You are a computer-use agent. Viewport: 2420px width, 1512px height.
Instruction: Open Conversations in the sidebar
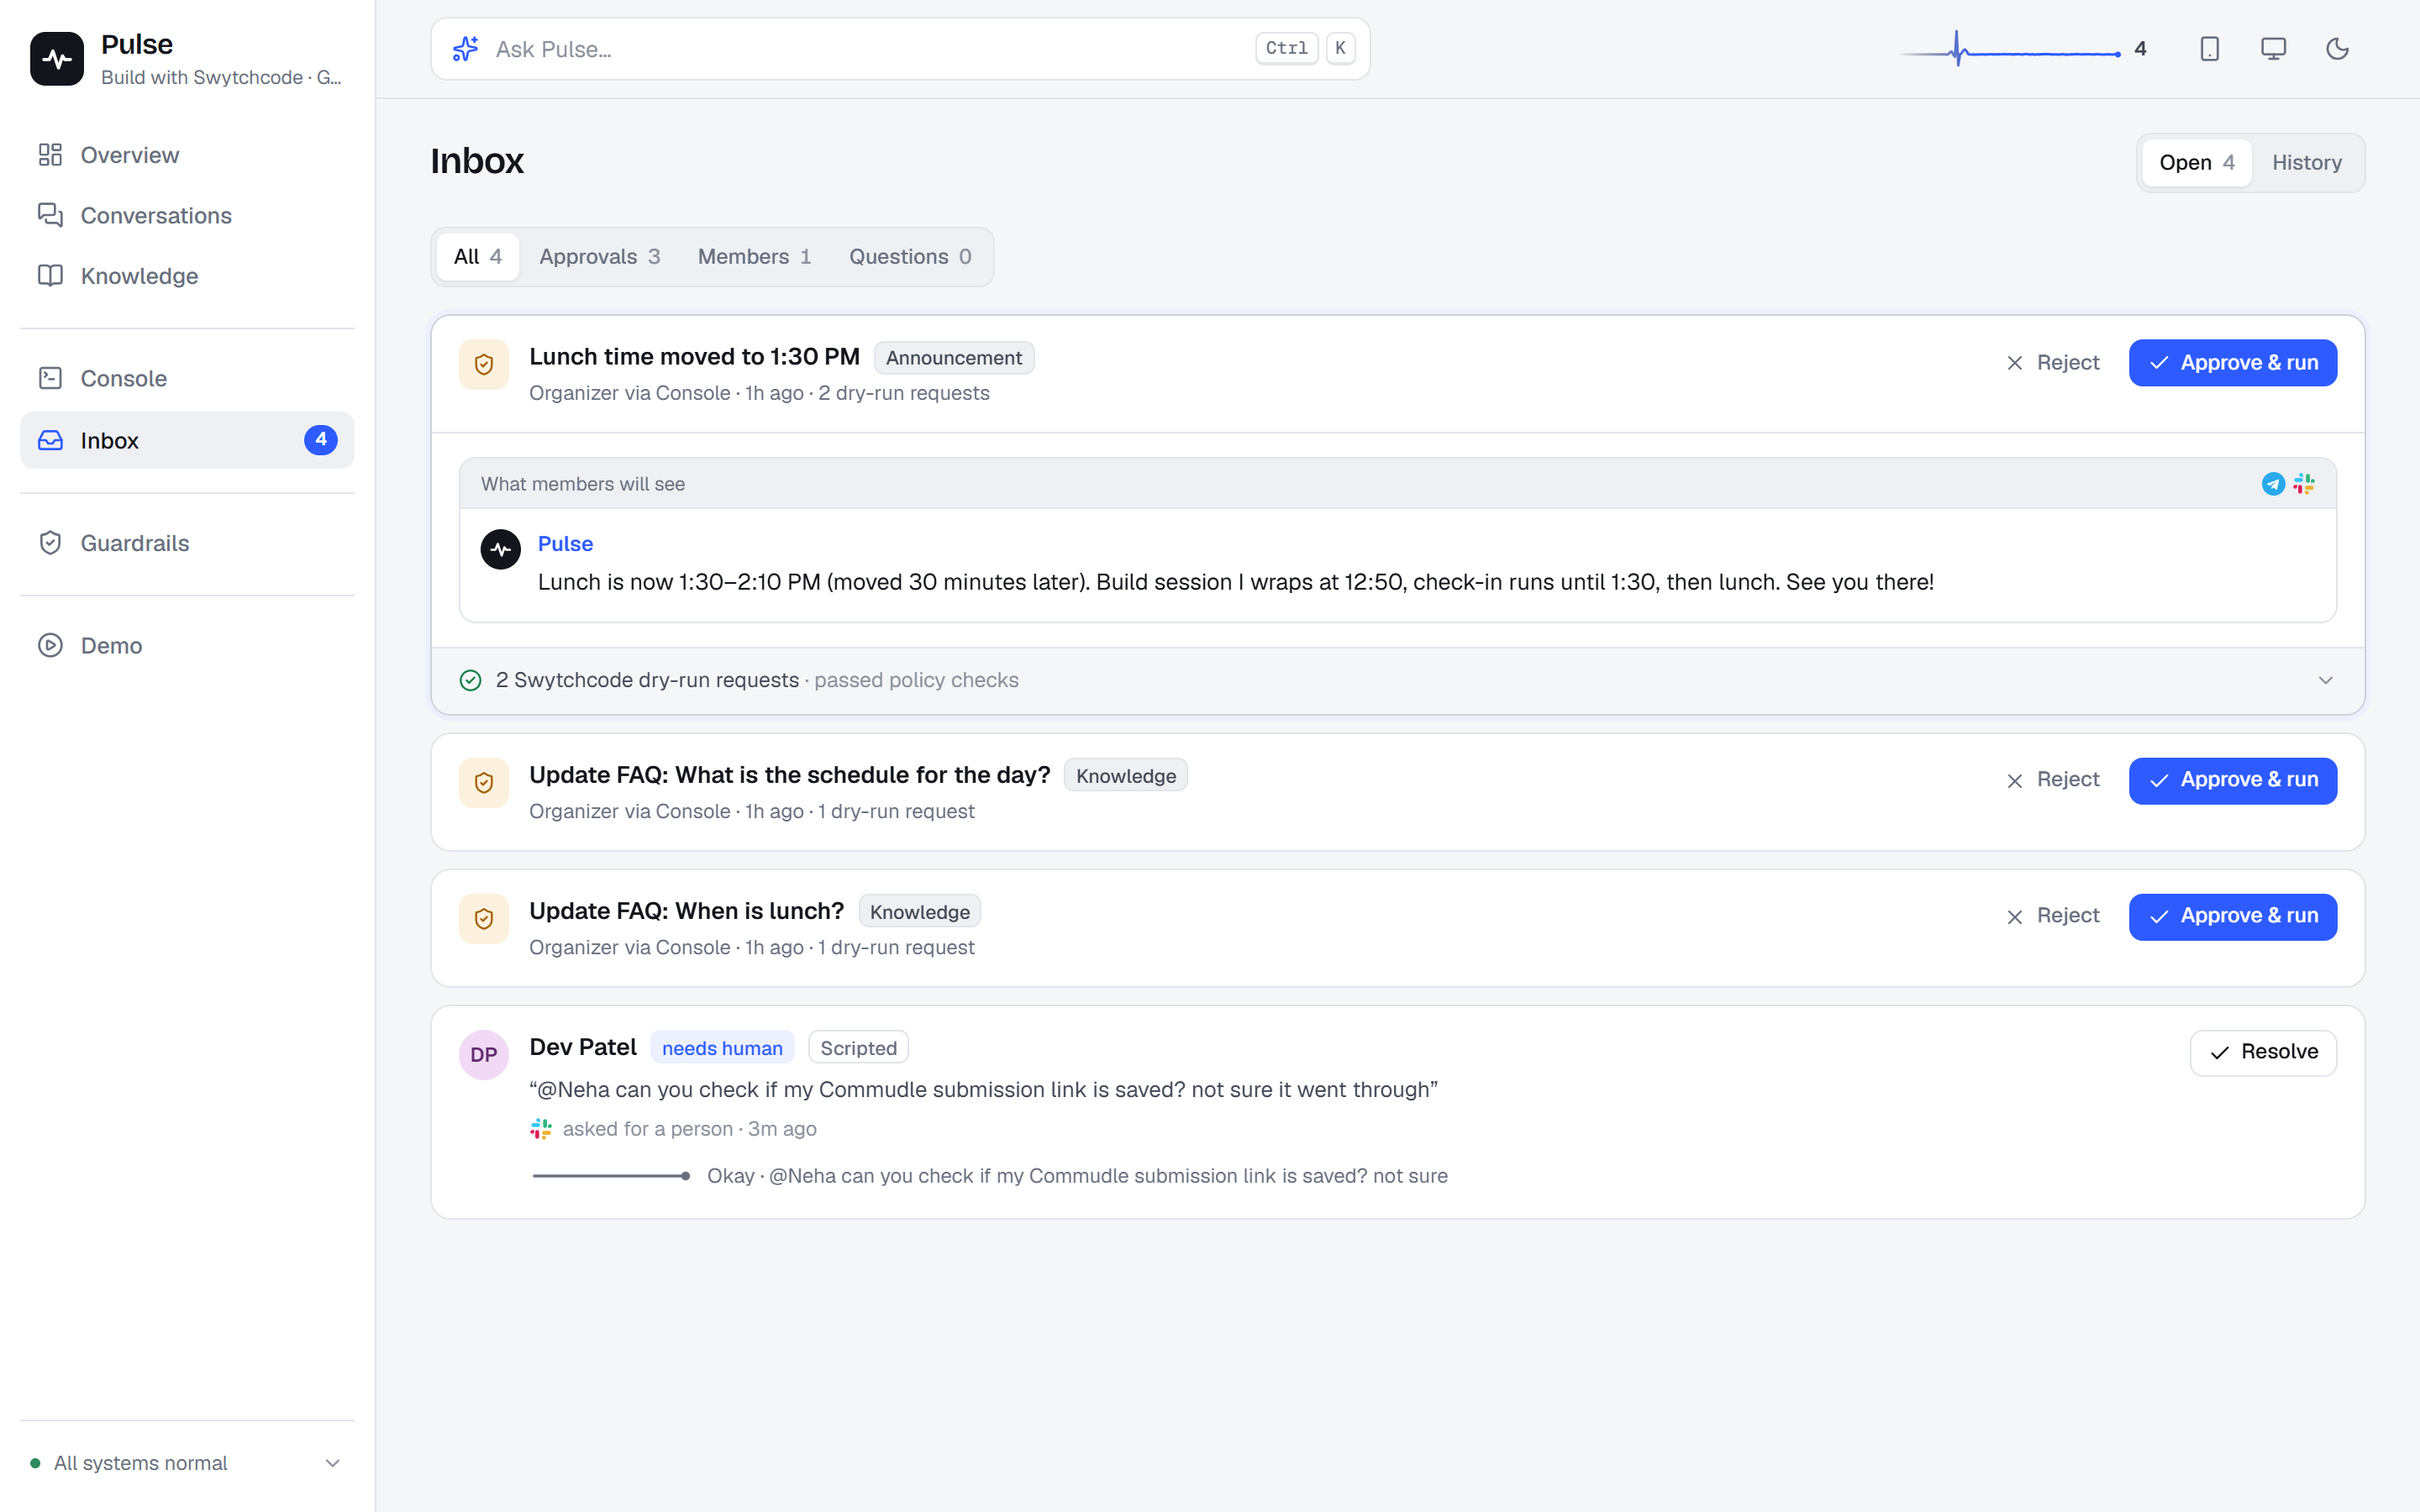(x=187, y=215)
